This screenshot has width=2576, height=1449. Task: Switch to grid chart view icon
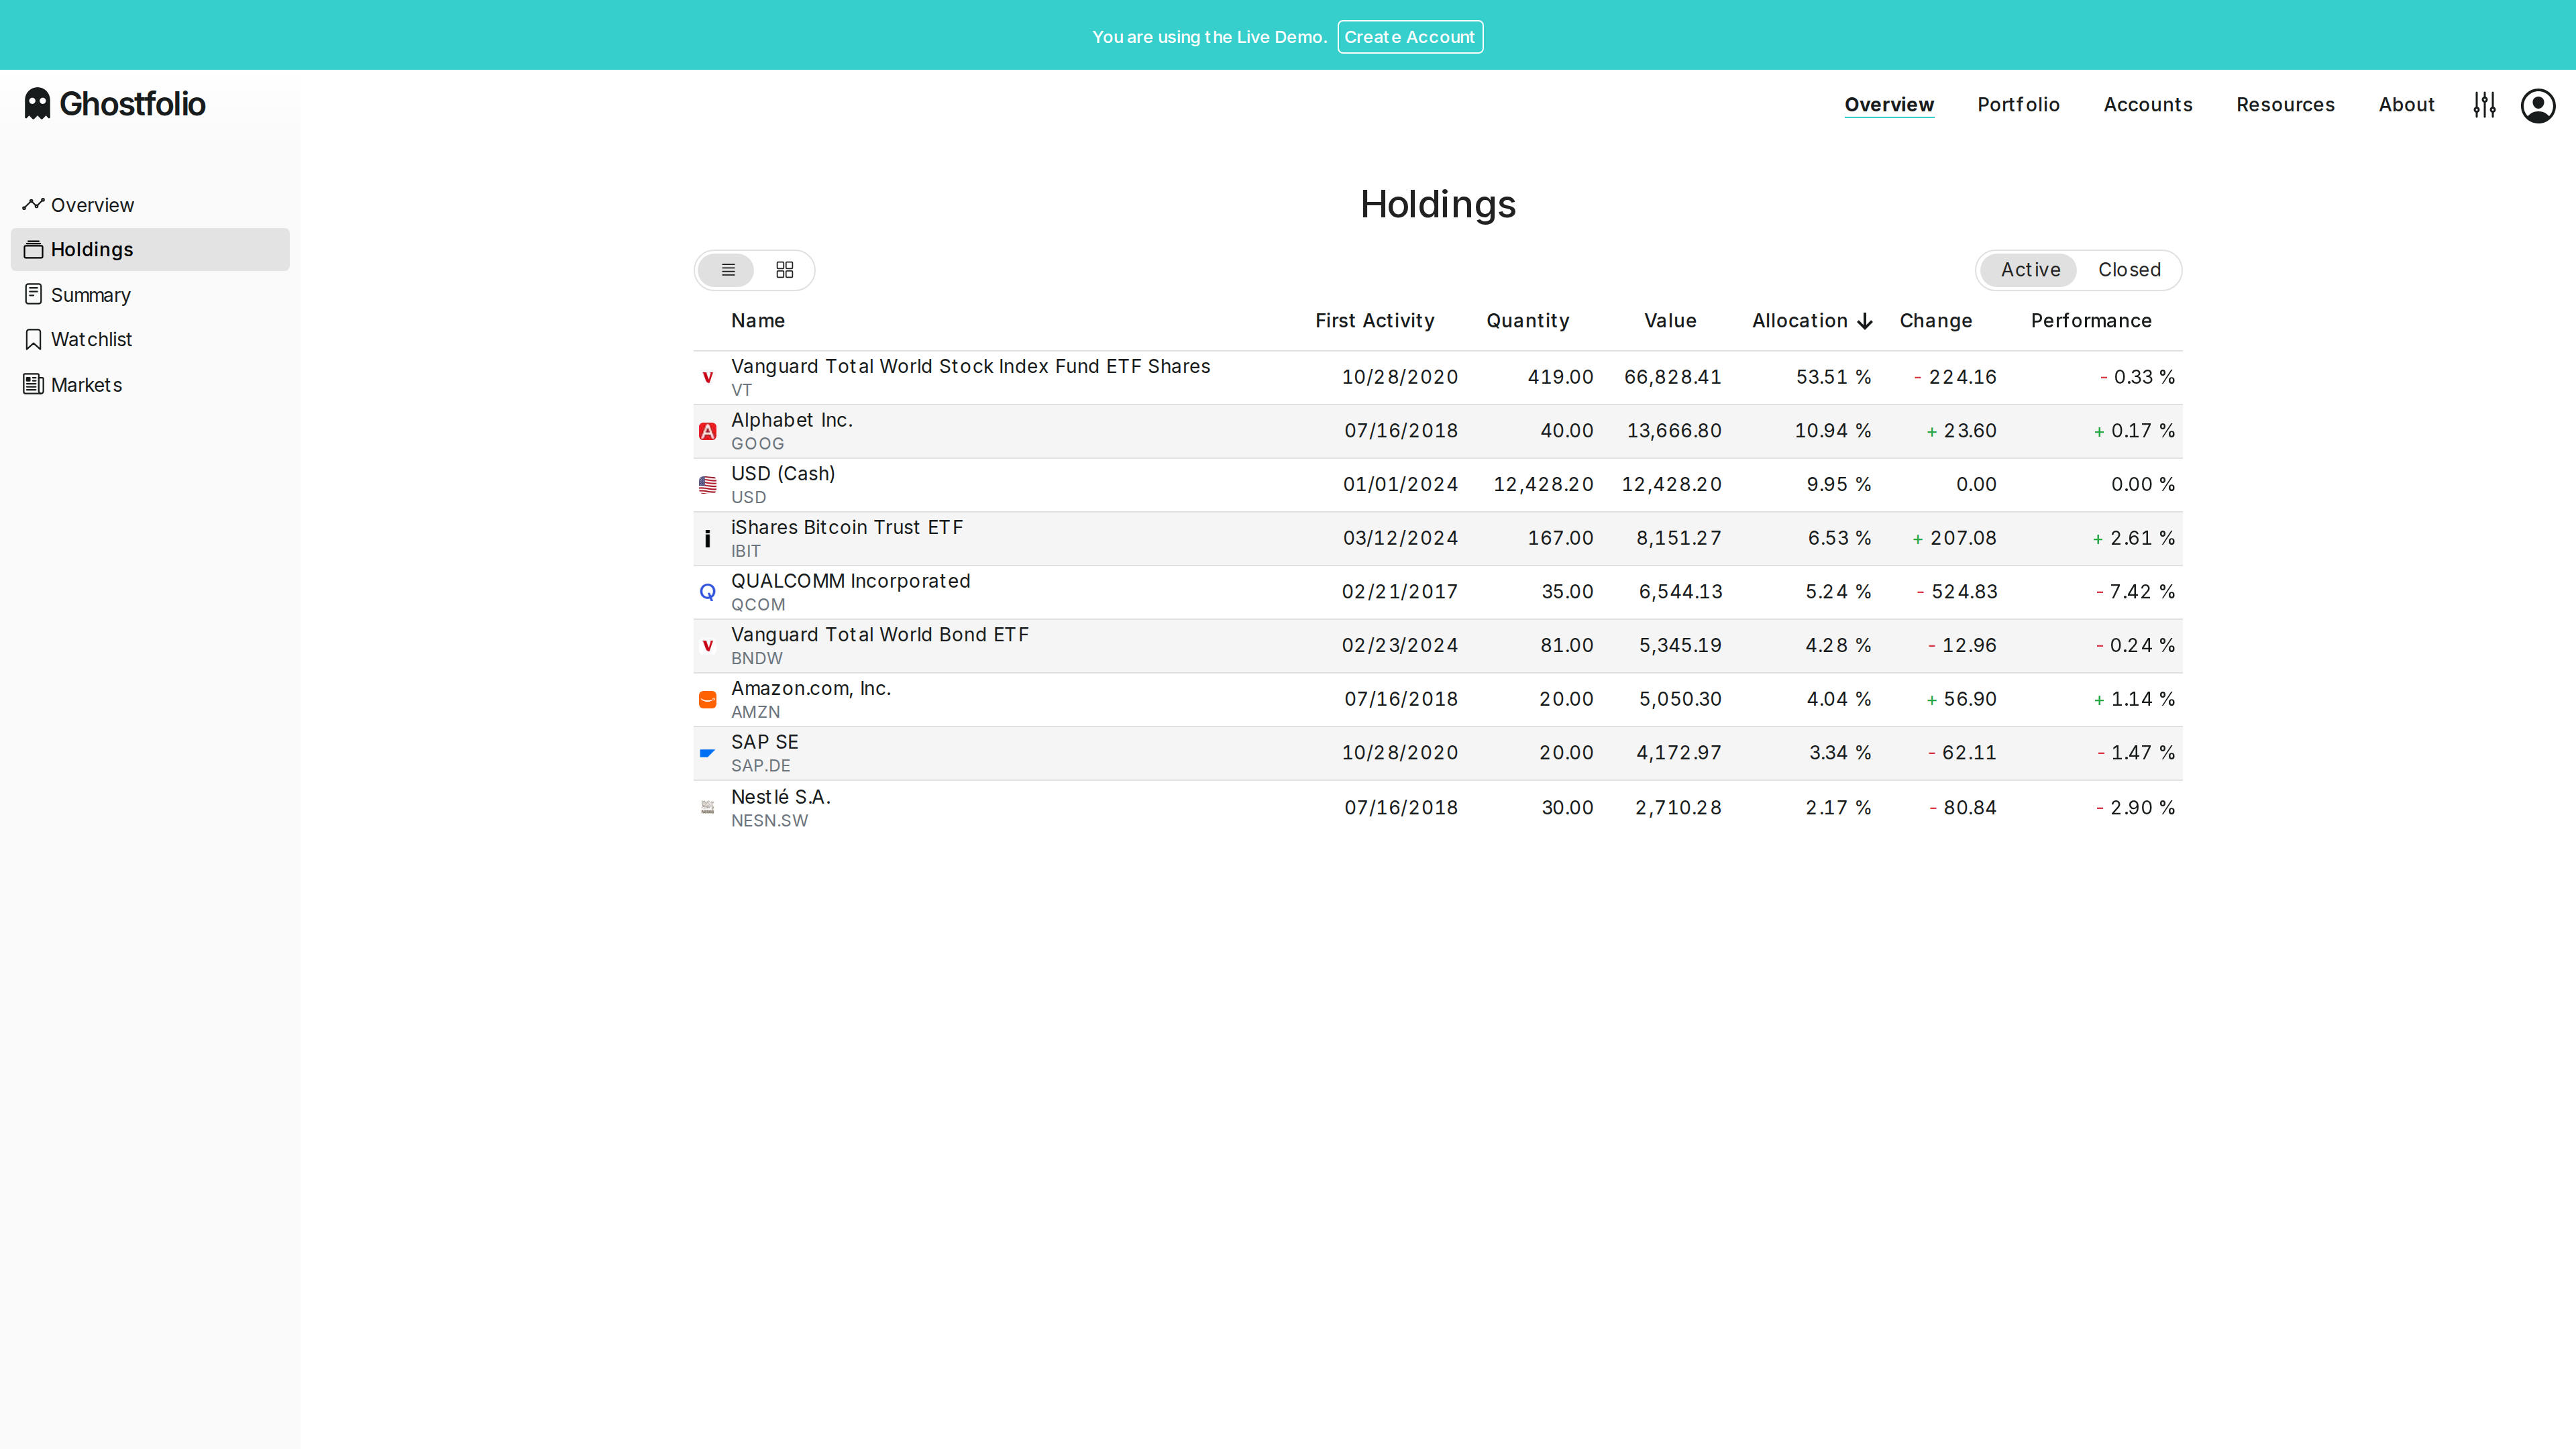785,270
